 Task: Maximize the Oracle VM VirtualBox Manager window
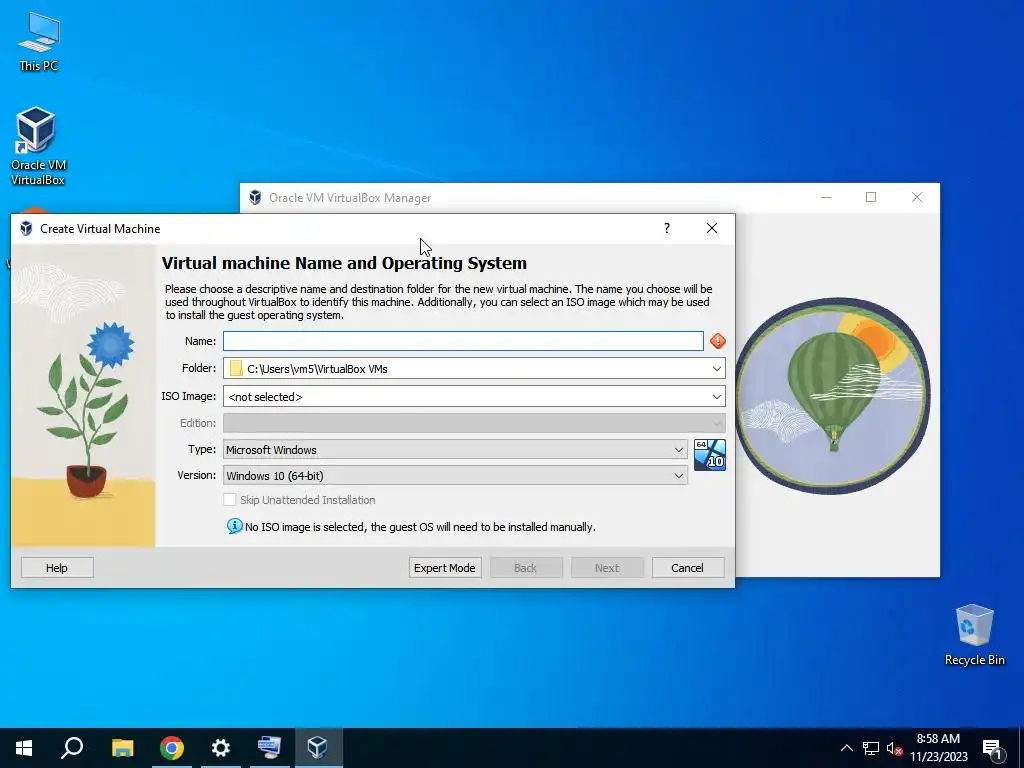click(x=871, y=197)
